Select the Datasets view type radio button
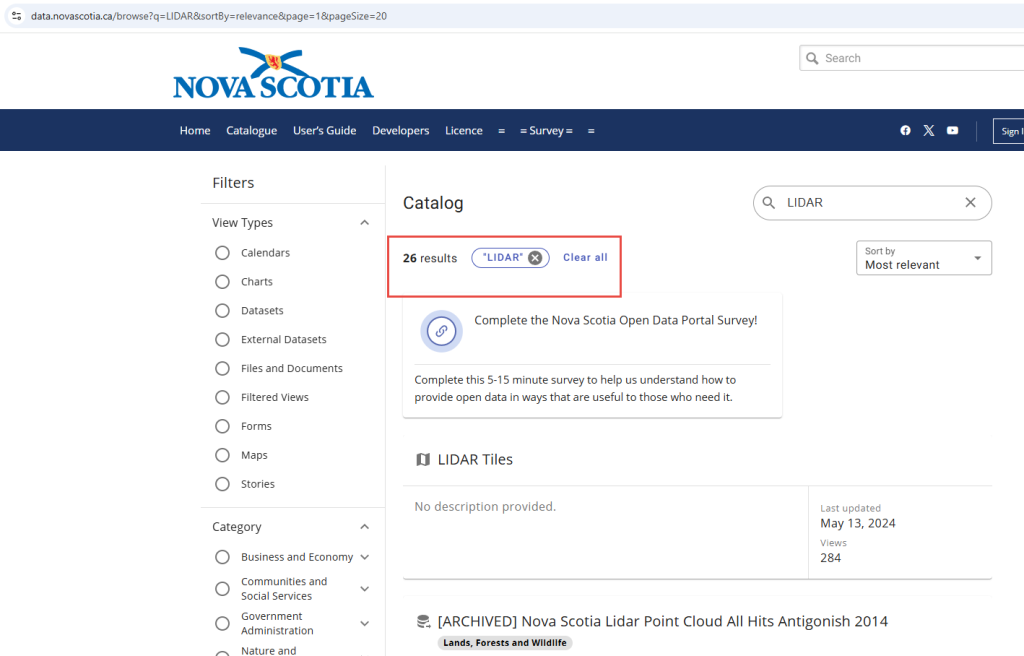The image size is (1024, 656). coord(222,310)
